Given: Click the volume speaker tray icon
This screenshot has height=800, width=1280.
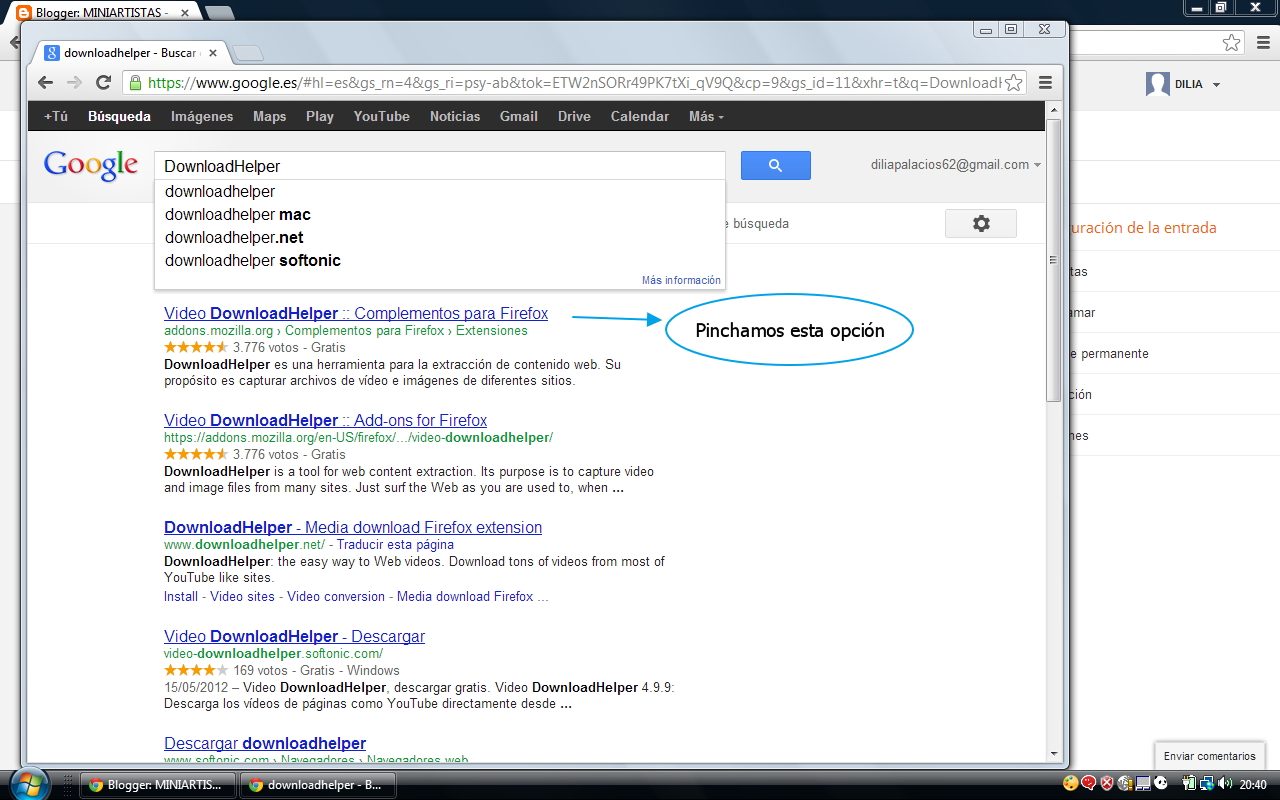Looking at the screenshot, I should [1225, 783].
